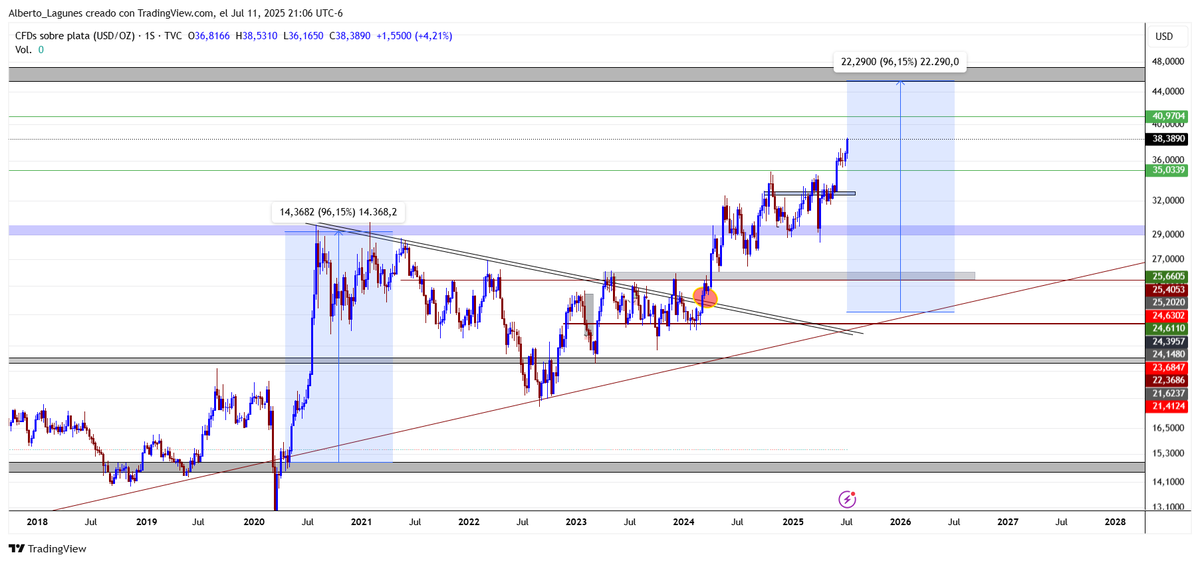The image size is (1200, 563).
Task: Click the 2023 label on the time axis
Action: pos(576,522)
